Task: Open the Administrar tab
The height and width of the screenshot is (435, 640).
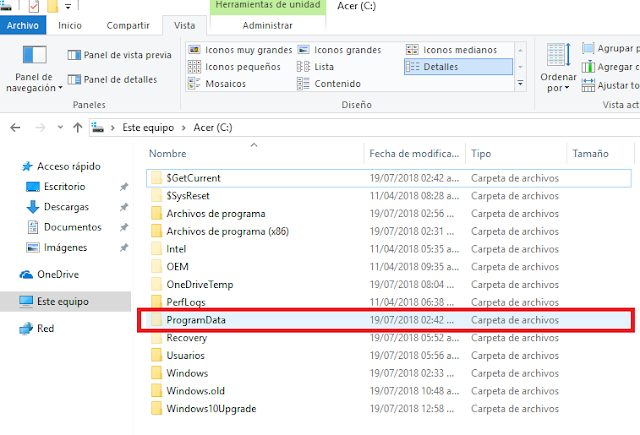Action: [x=267, y=25]
